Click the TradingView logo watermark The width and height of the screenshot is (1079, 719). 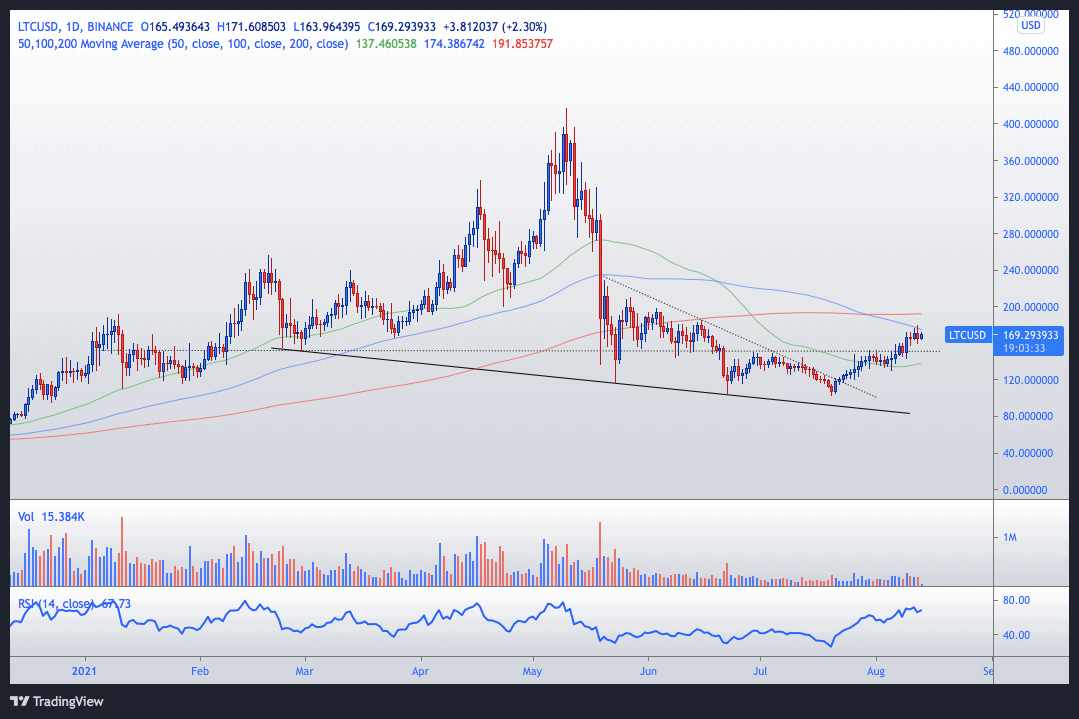[55, 702]
